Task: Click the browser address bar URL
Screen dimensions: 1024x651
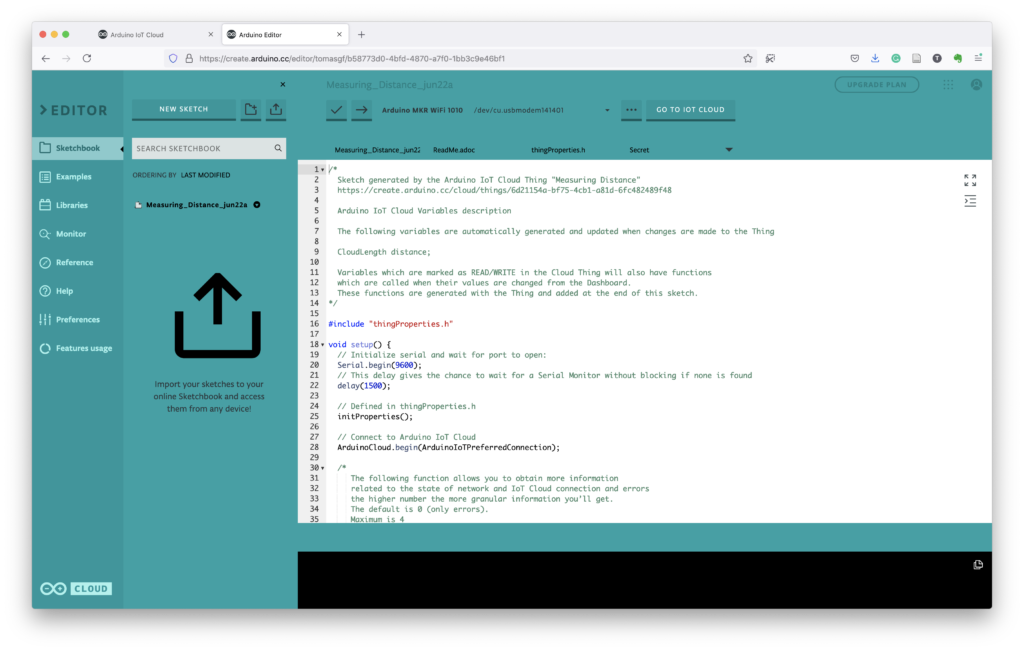Action: 352,58
